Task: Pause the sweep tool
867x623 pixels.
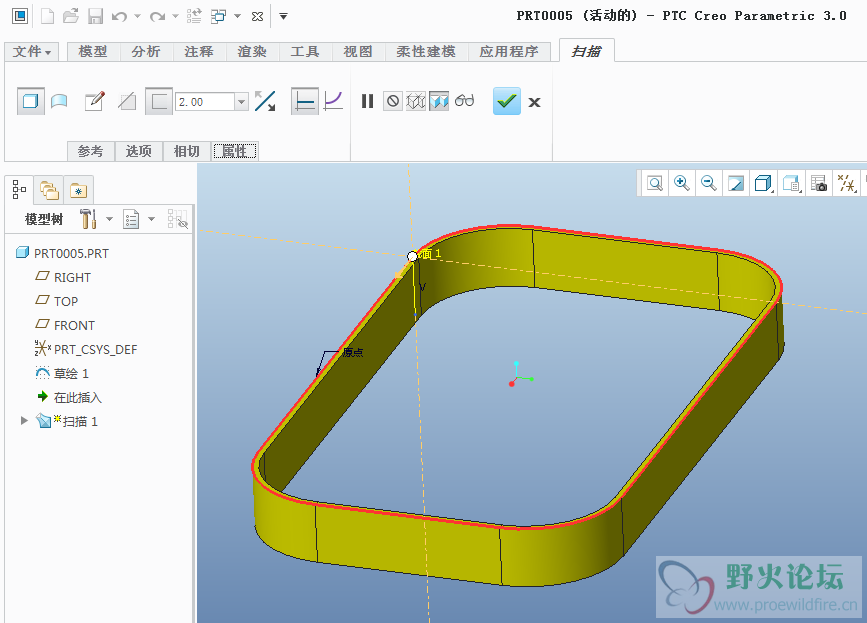Action: click(x=367, y=101)
